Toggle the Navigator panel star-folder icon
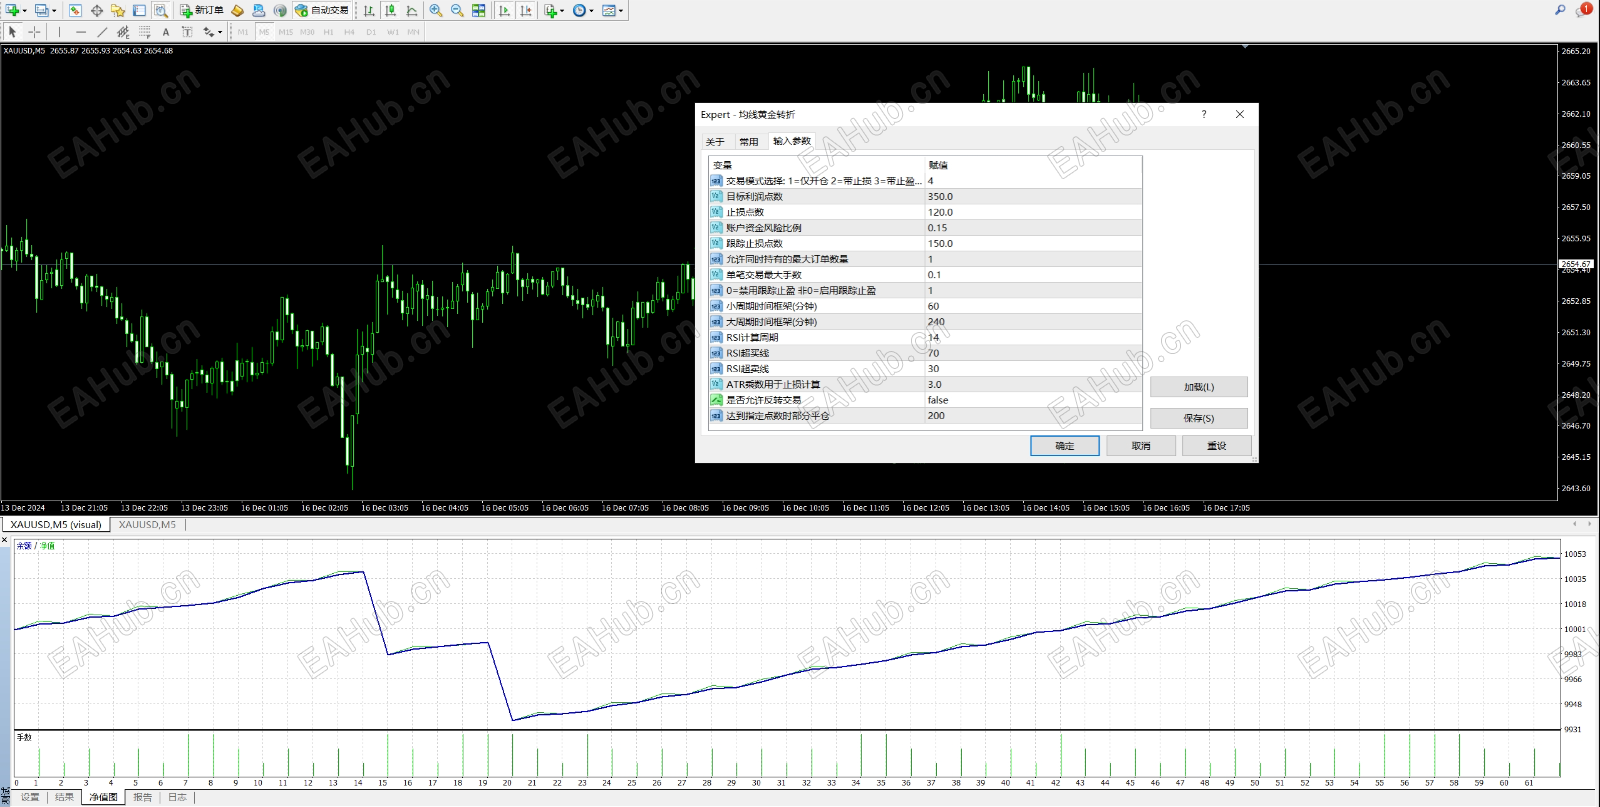This screenshot has height=807, width=1600. pyautogui.click(x=118, y=10)
